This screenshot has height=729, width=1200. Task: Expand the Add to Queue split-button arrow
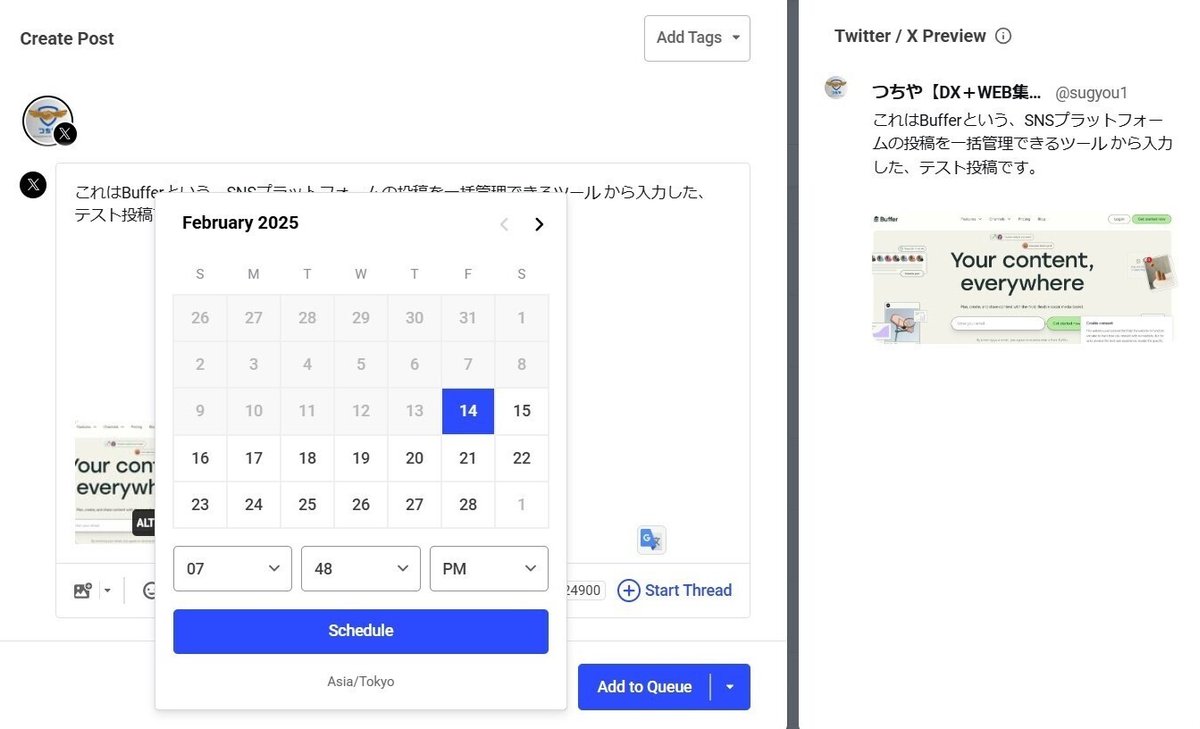(x=730, y=687)
